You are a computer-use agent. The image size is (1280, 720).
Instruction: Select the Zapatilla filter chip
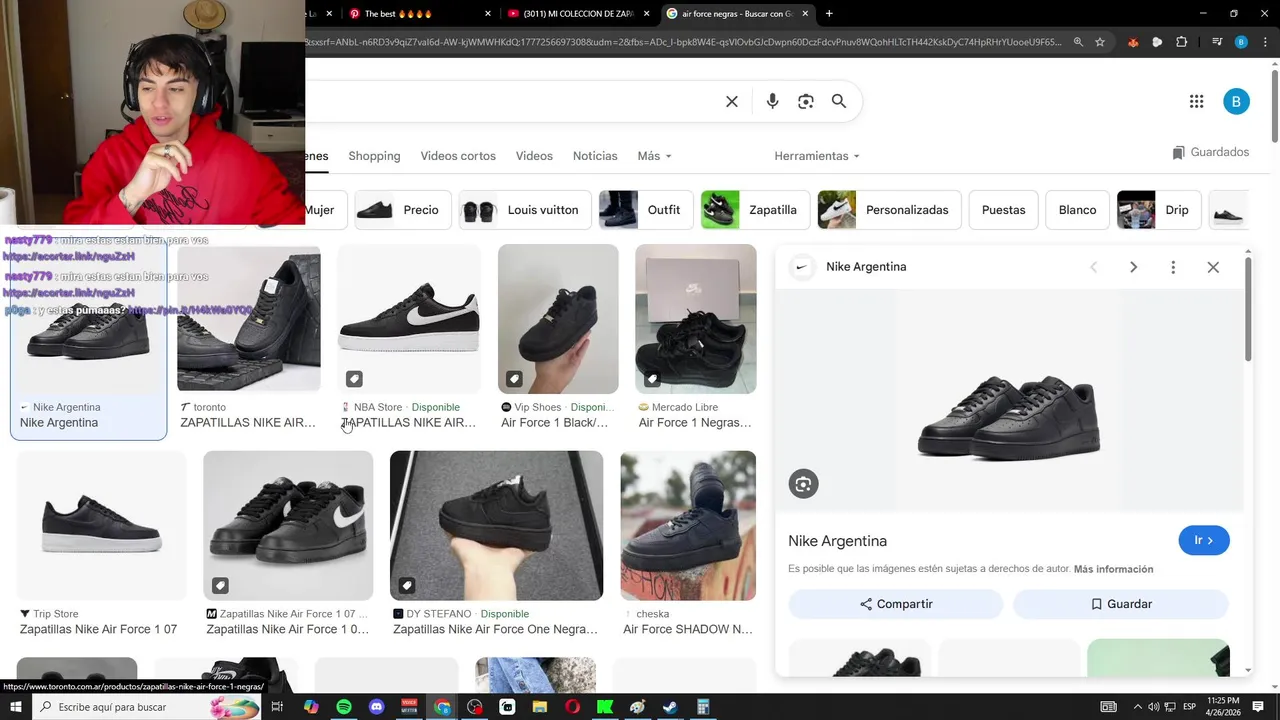(x=755, y=210)
